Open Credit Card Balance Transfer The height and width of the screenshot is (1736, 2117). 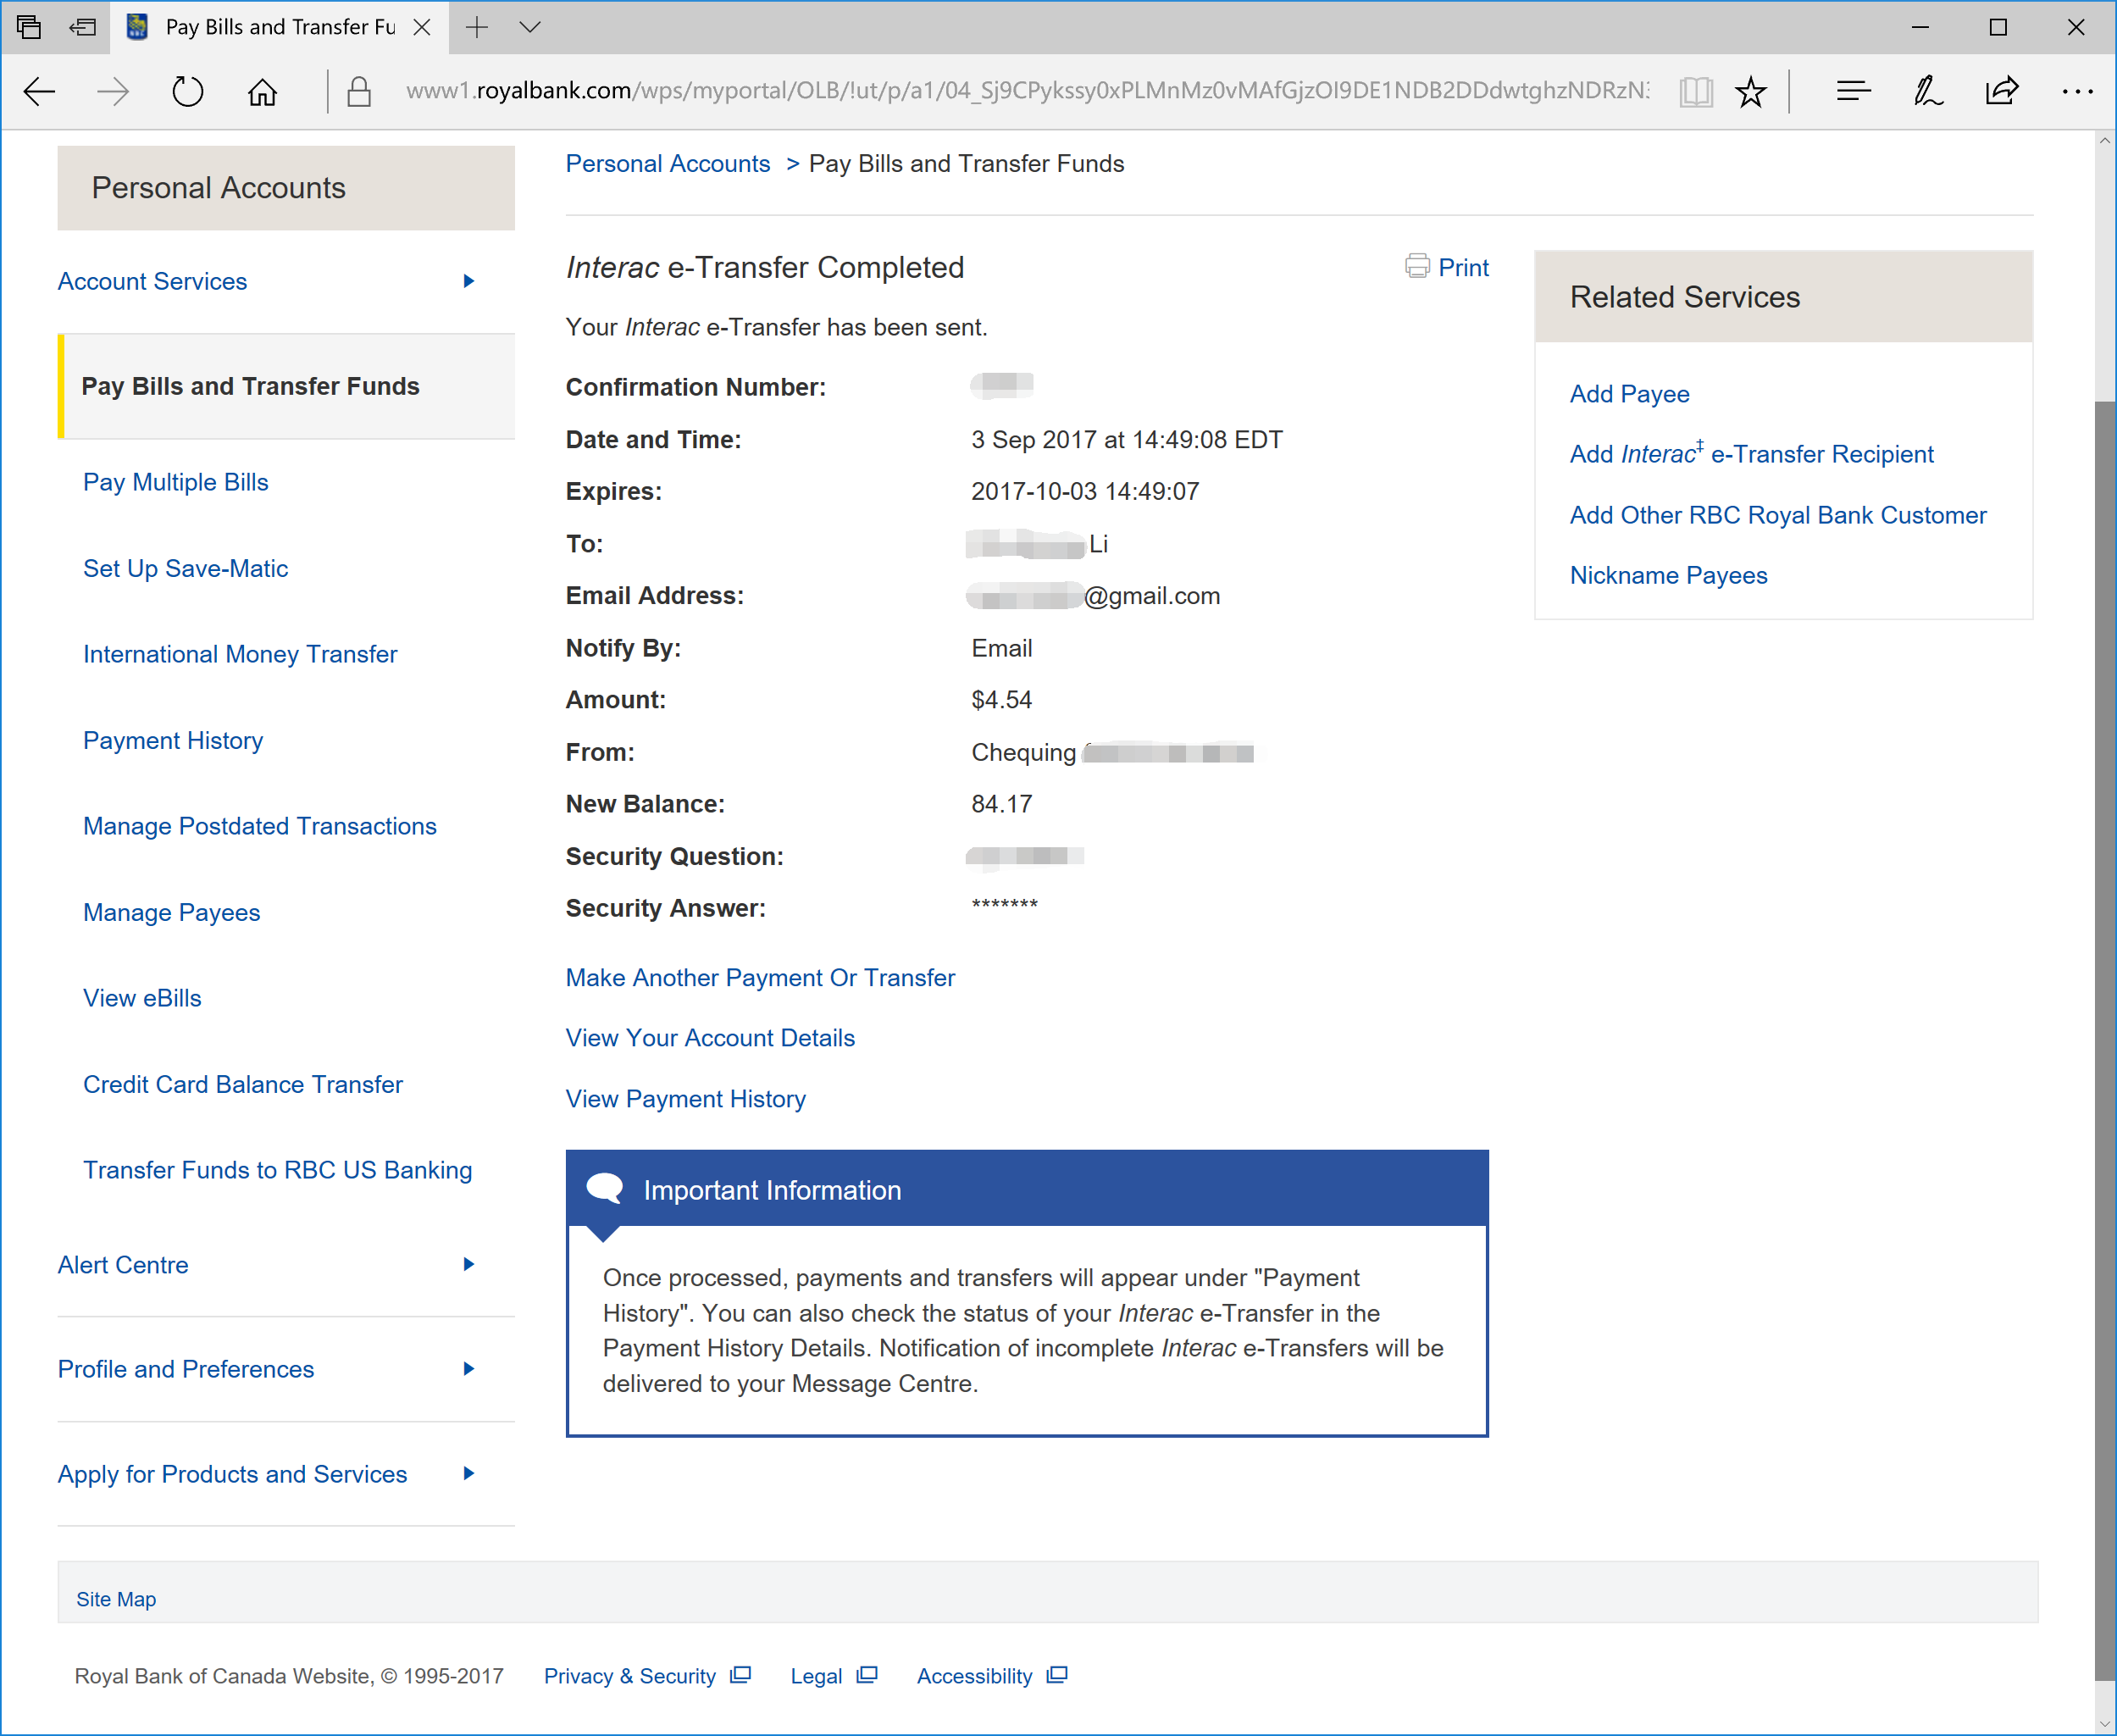click(x=243, y=1084)
